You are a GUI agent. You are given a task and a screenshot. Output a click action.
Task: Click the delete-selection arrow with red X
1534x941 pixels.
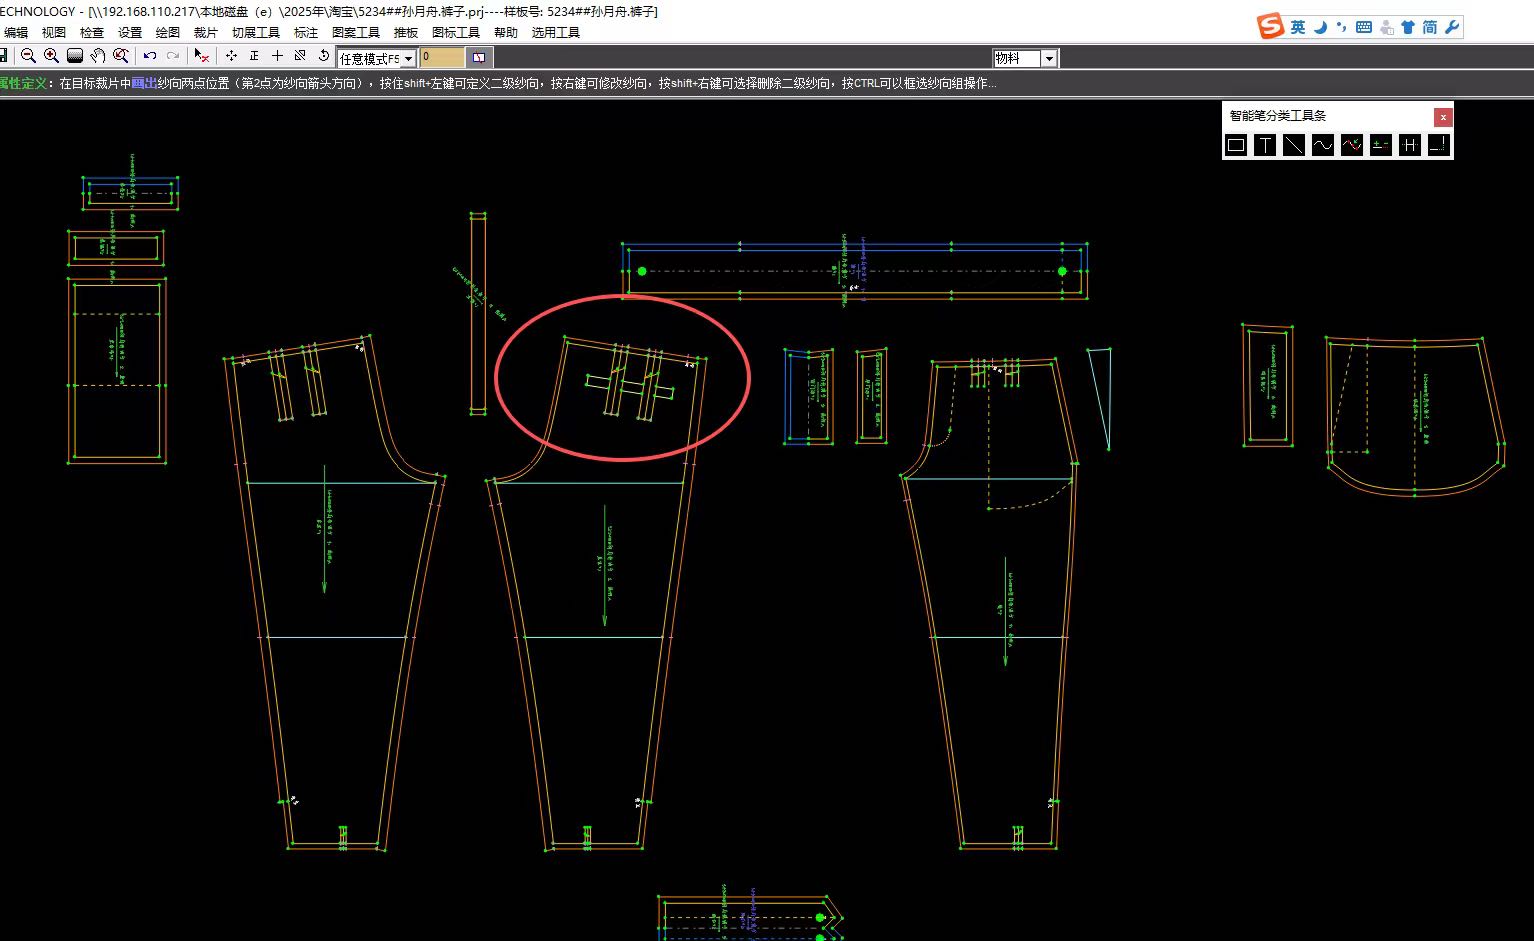pyautogui.click(x=202, y=57)
